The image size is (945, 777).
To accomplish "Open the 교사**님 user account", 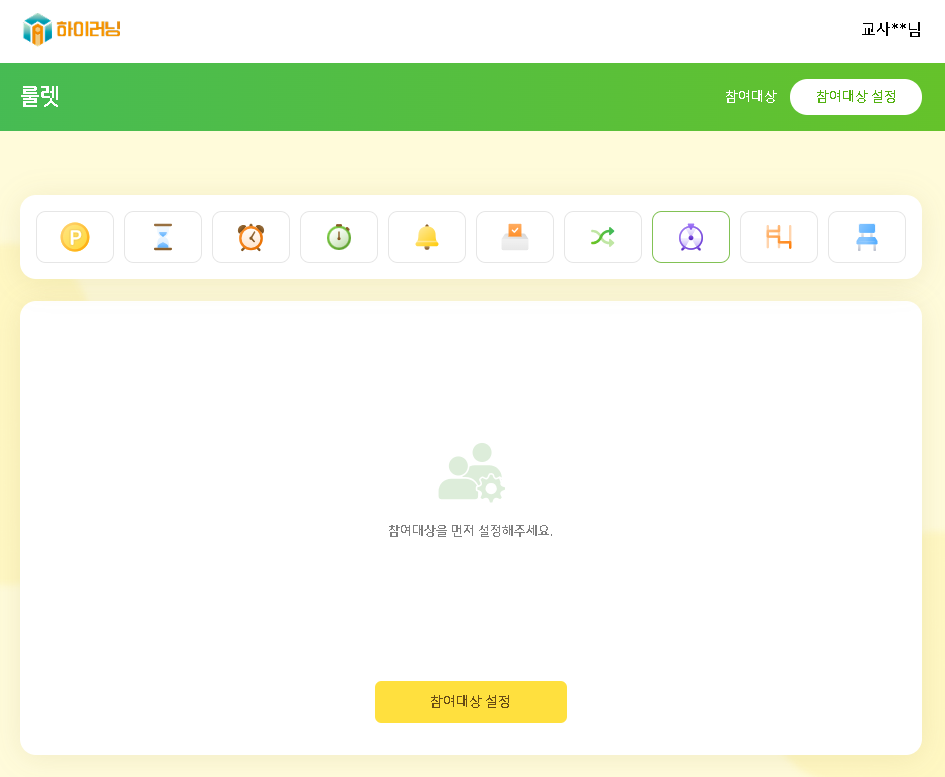I will [891, 30].
